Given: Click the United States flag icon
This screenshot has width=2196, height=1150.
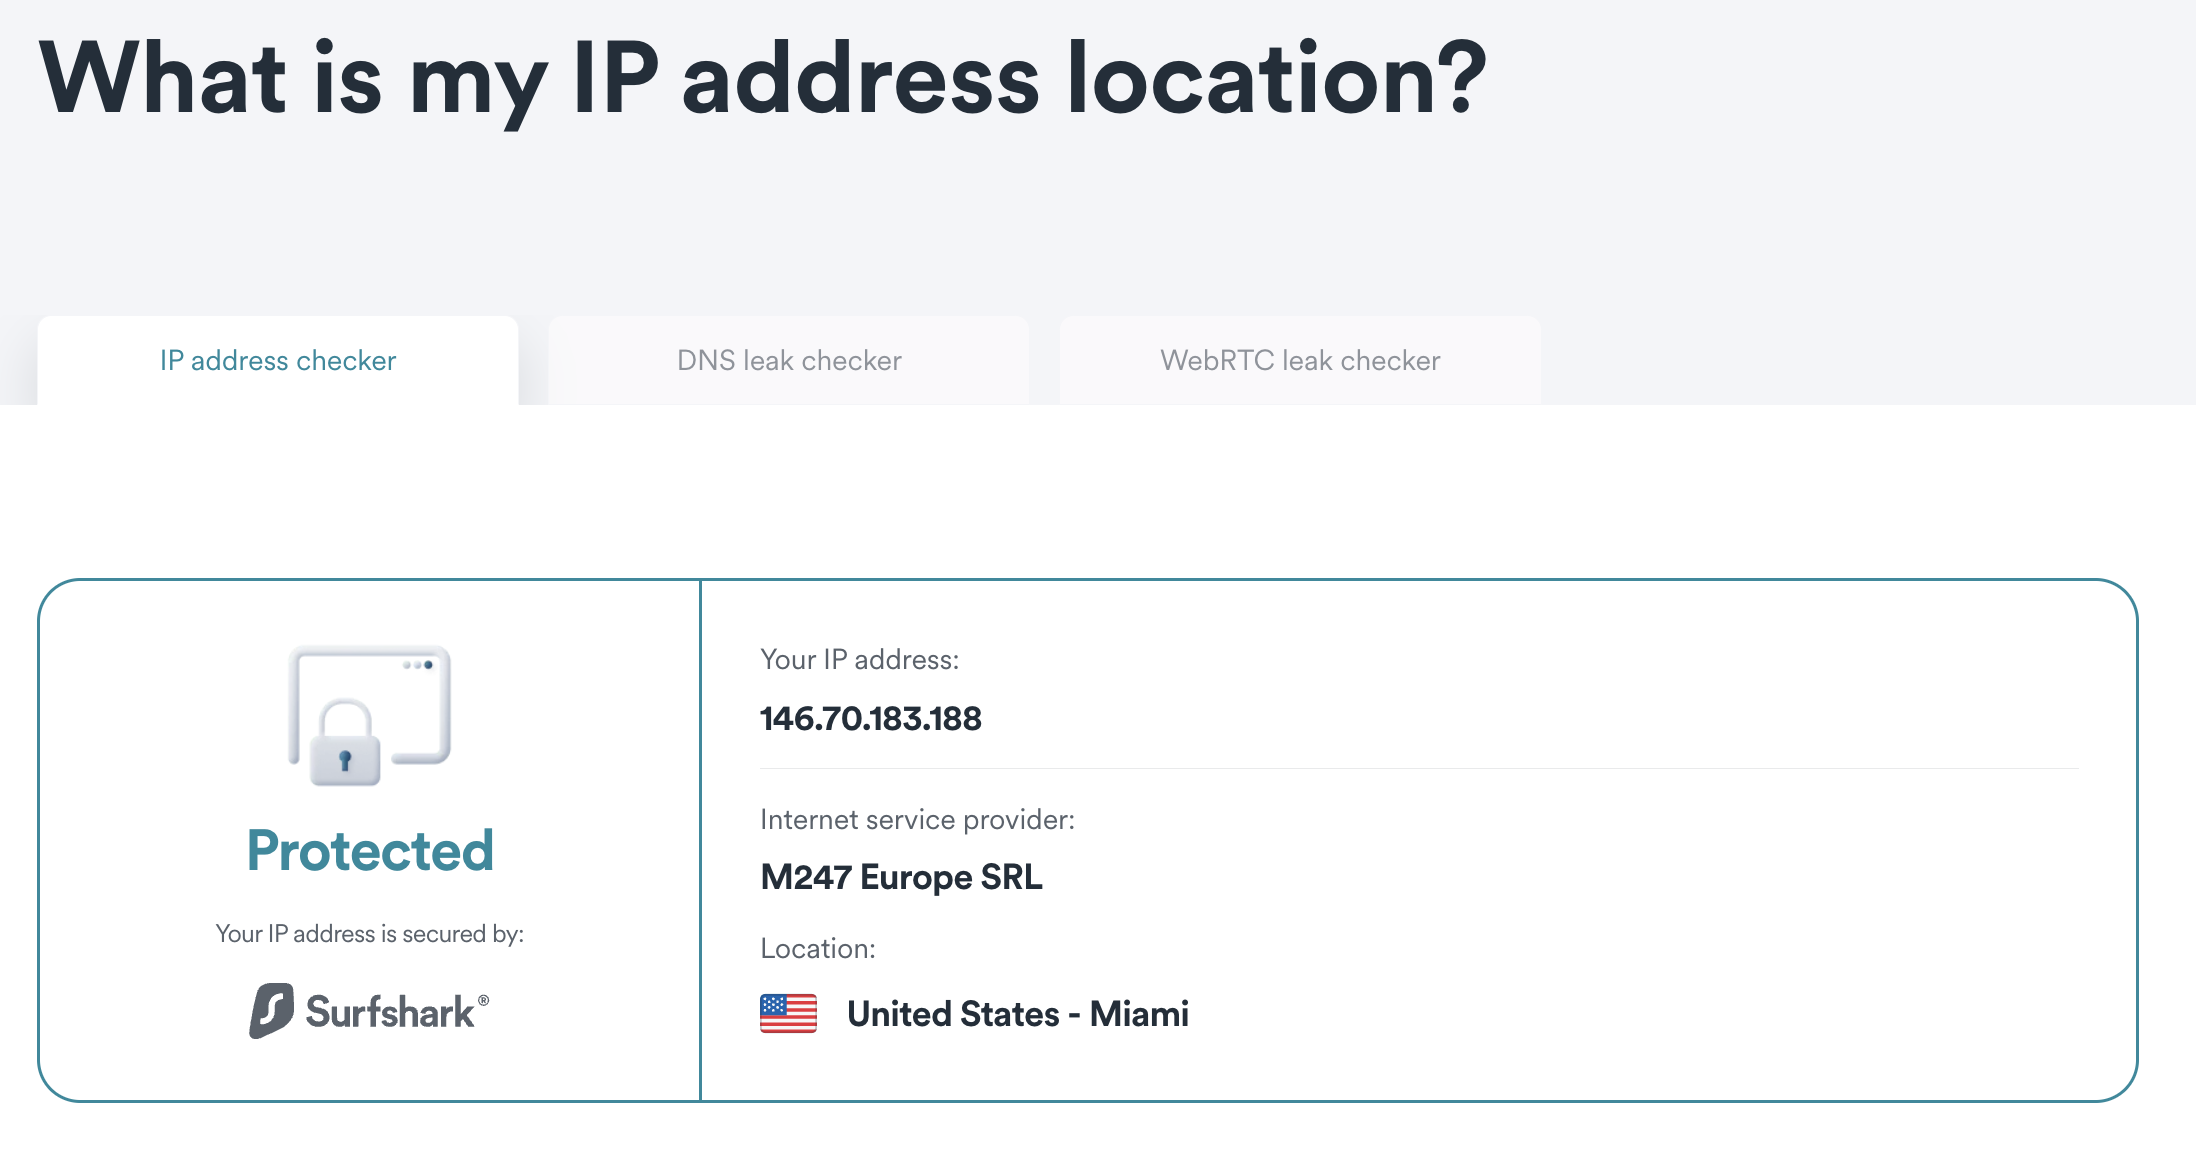Looking at the screenshot, I should coord(788,1014).
